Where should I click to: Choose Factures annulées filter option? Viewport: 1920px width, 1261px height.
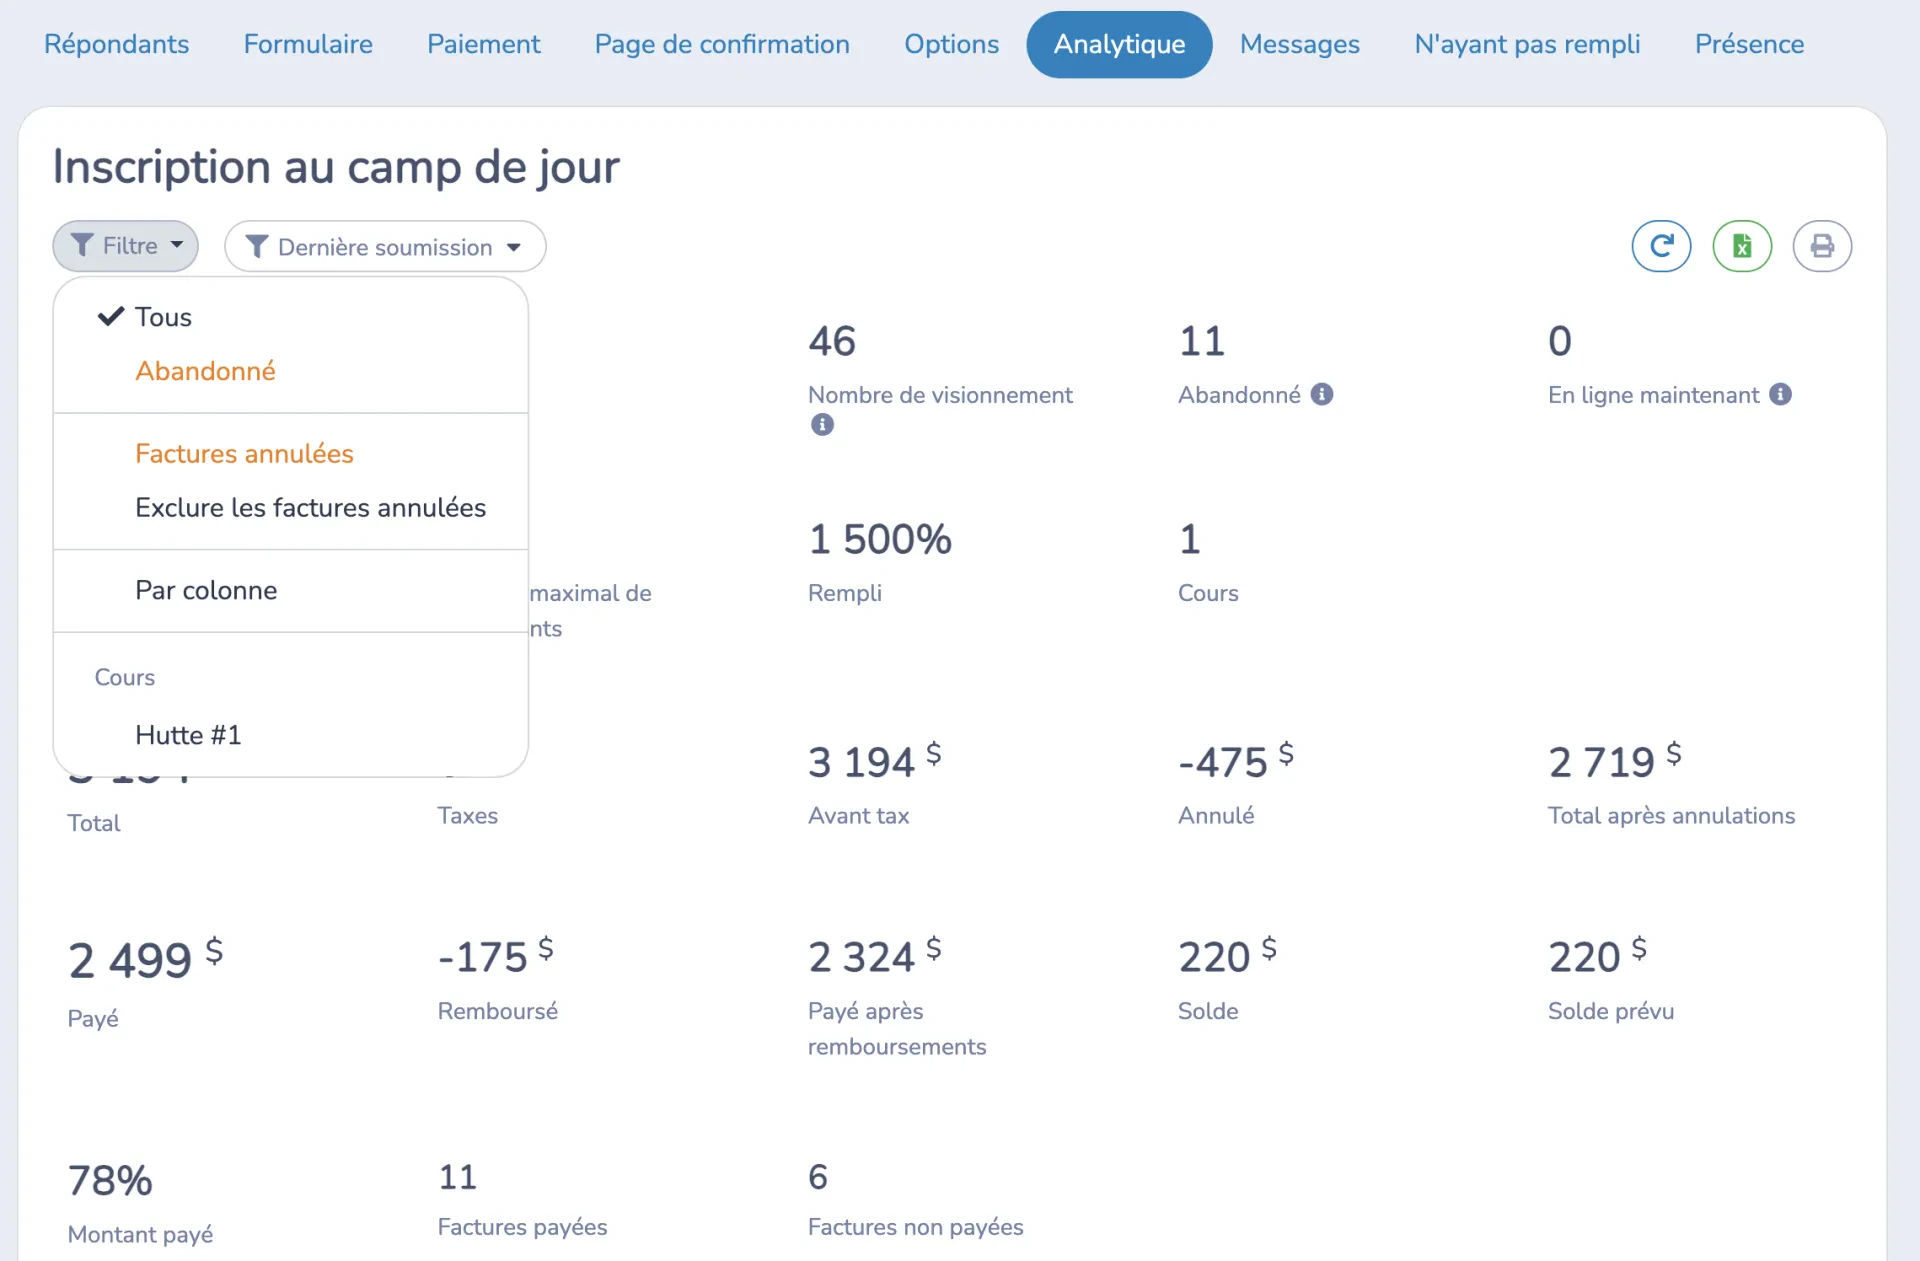click(290, 454)
